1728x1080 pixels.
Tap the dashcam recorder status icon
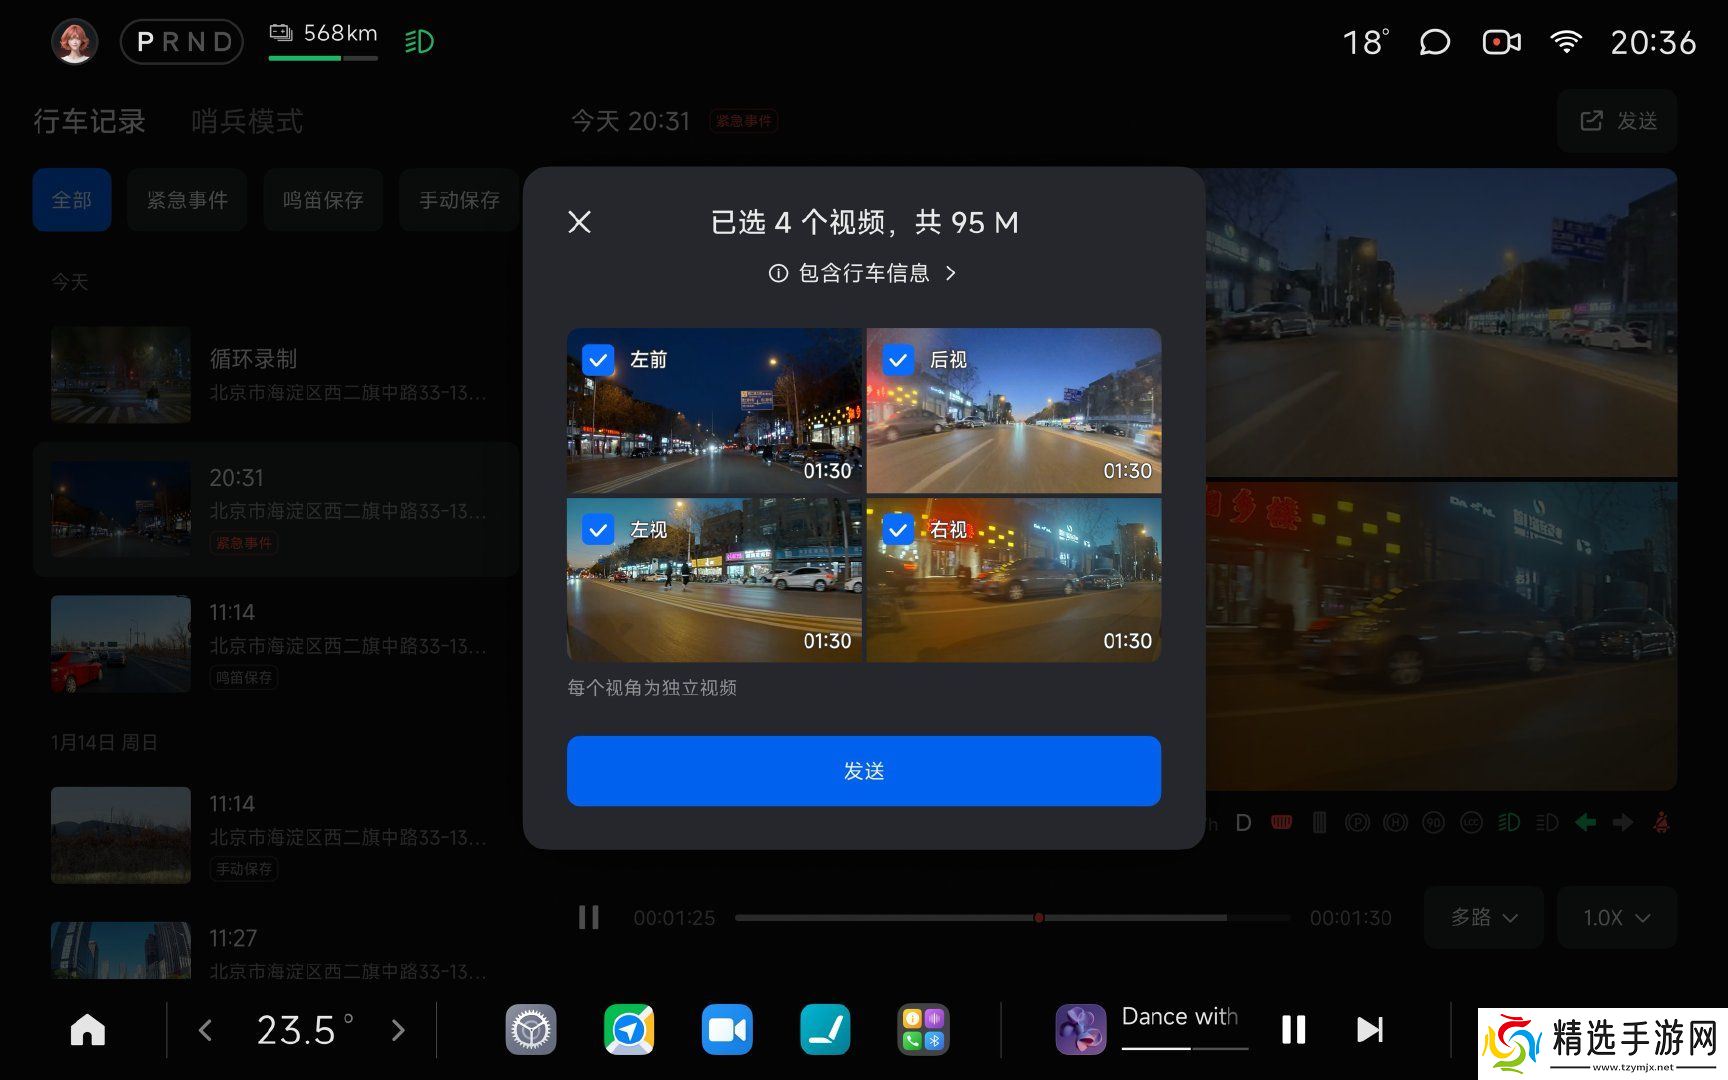tap(1500, 42)
